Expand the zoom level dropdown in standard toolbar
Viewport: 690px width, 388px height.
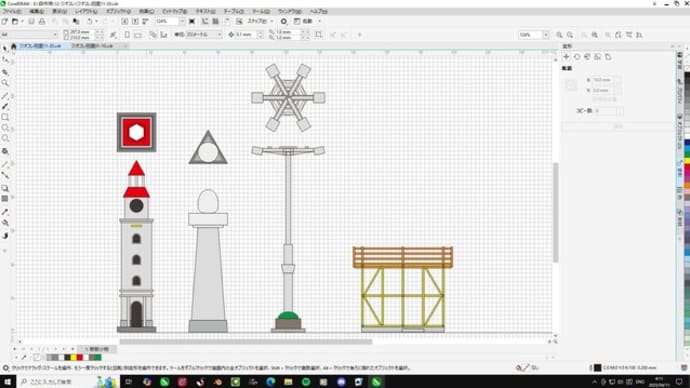coord(182,21)
